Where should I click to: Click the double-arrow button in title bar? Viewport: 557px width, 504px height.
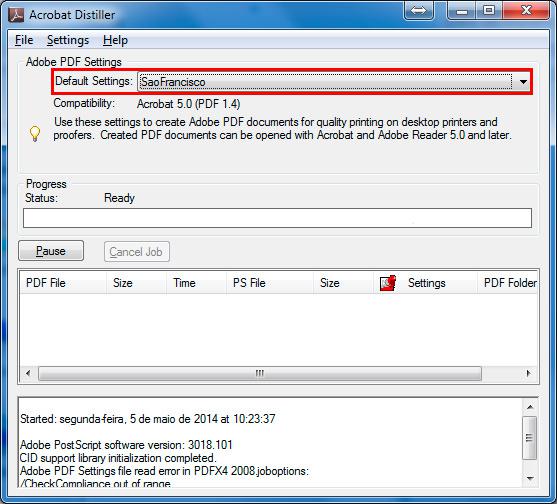coord(419,10)
